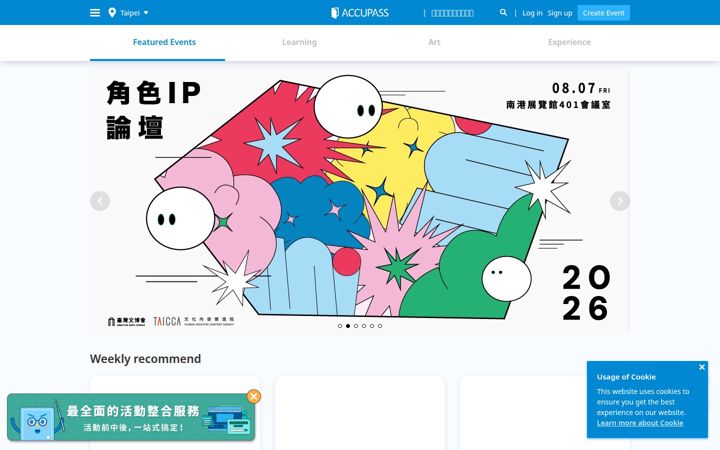The image size is (720, 450).
Task: Click the Sign up link
Action: pos(560,13)
